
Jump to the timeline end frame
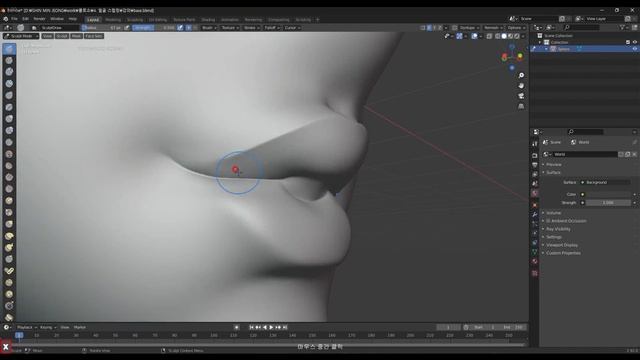285,327
